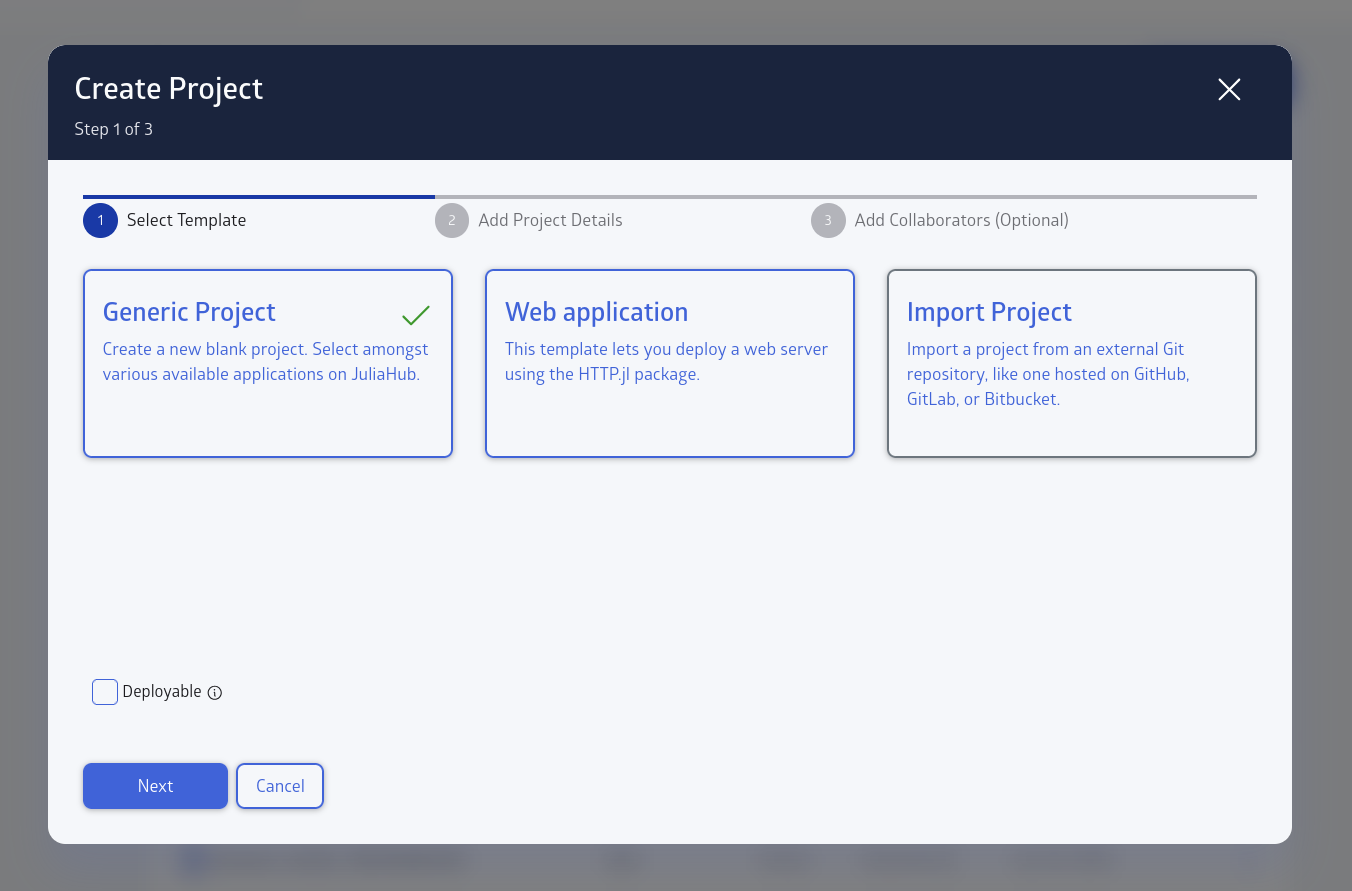Viewport: 1352px width, 891px height.
Task: Cancel project creation
Action: [x=280, y=786]
